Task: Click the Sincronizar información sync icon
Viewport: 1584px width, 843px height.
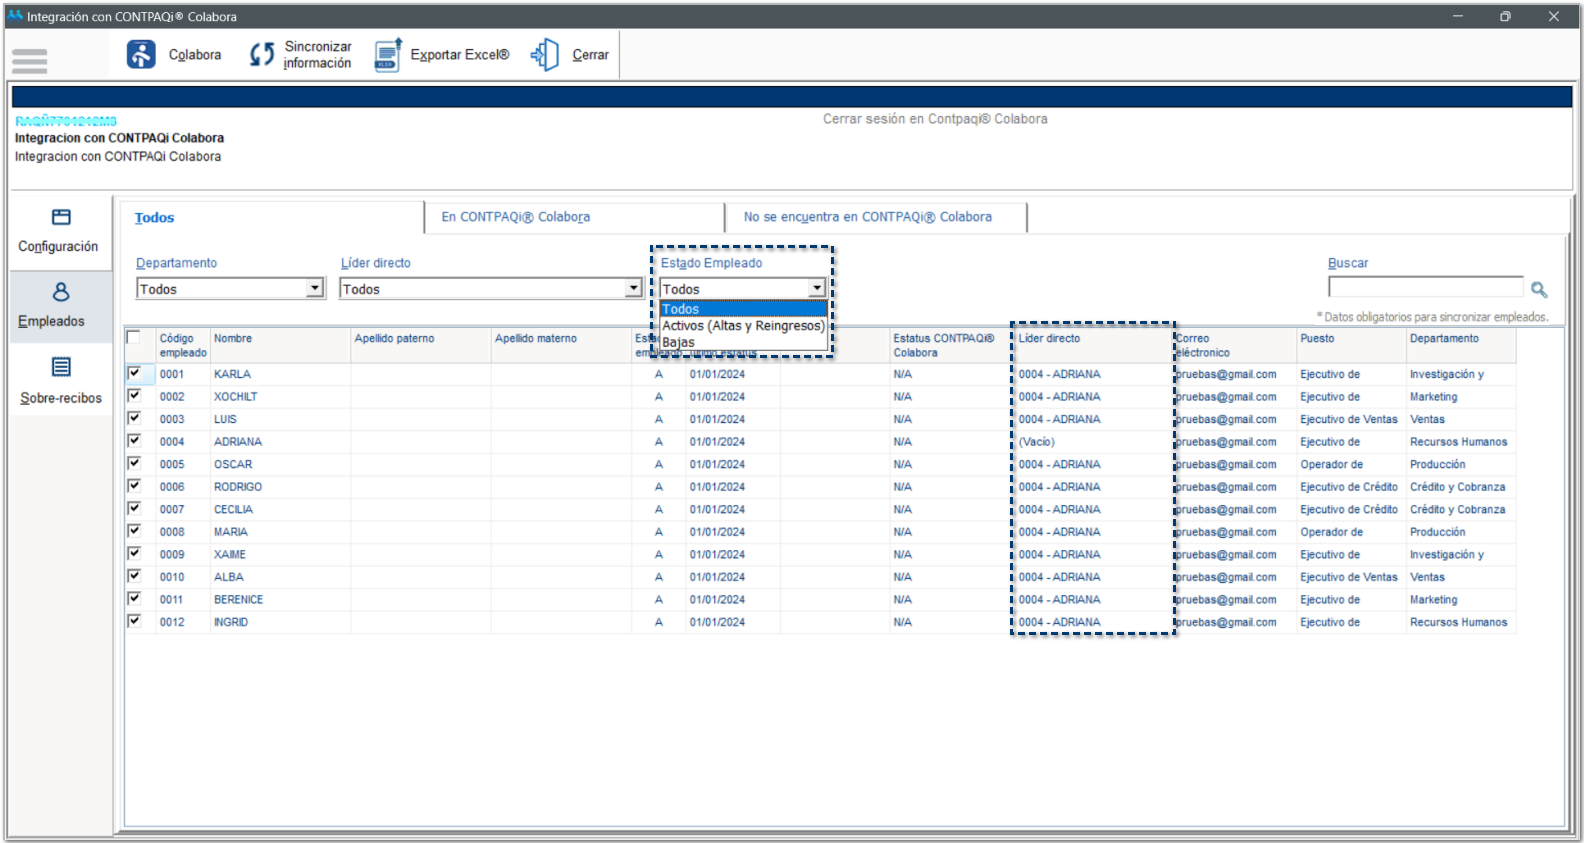Action: coord(262,55)
